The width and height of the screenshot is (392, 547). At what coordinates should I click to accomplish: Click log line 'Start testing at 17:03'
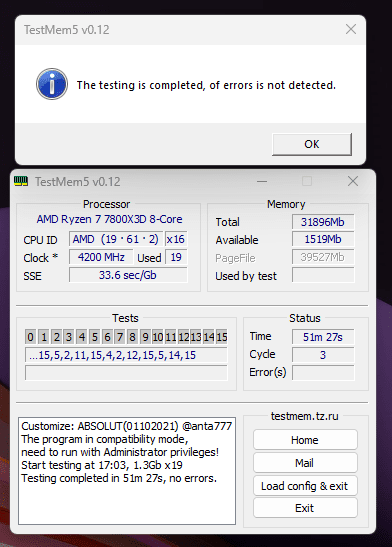point(101,465)
